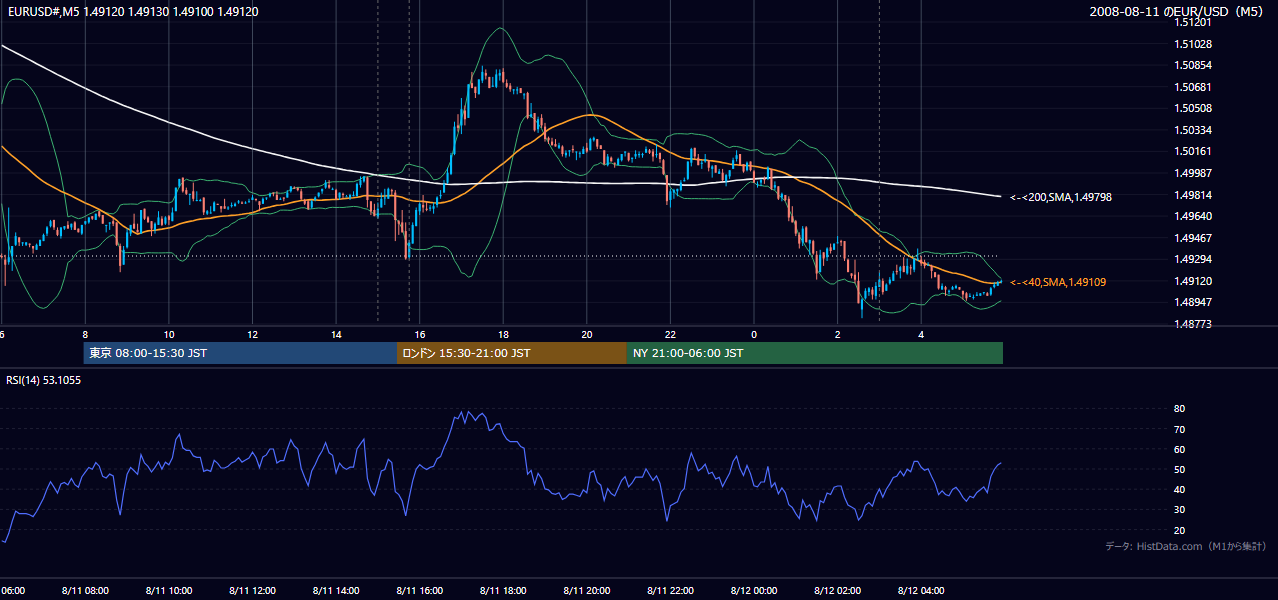Click the '8/11 10:00' bottom date label
This screenshot has width=1278, height=600.
[x=169, y=591]
